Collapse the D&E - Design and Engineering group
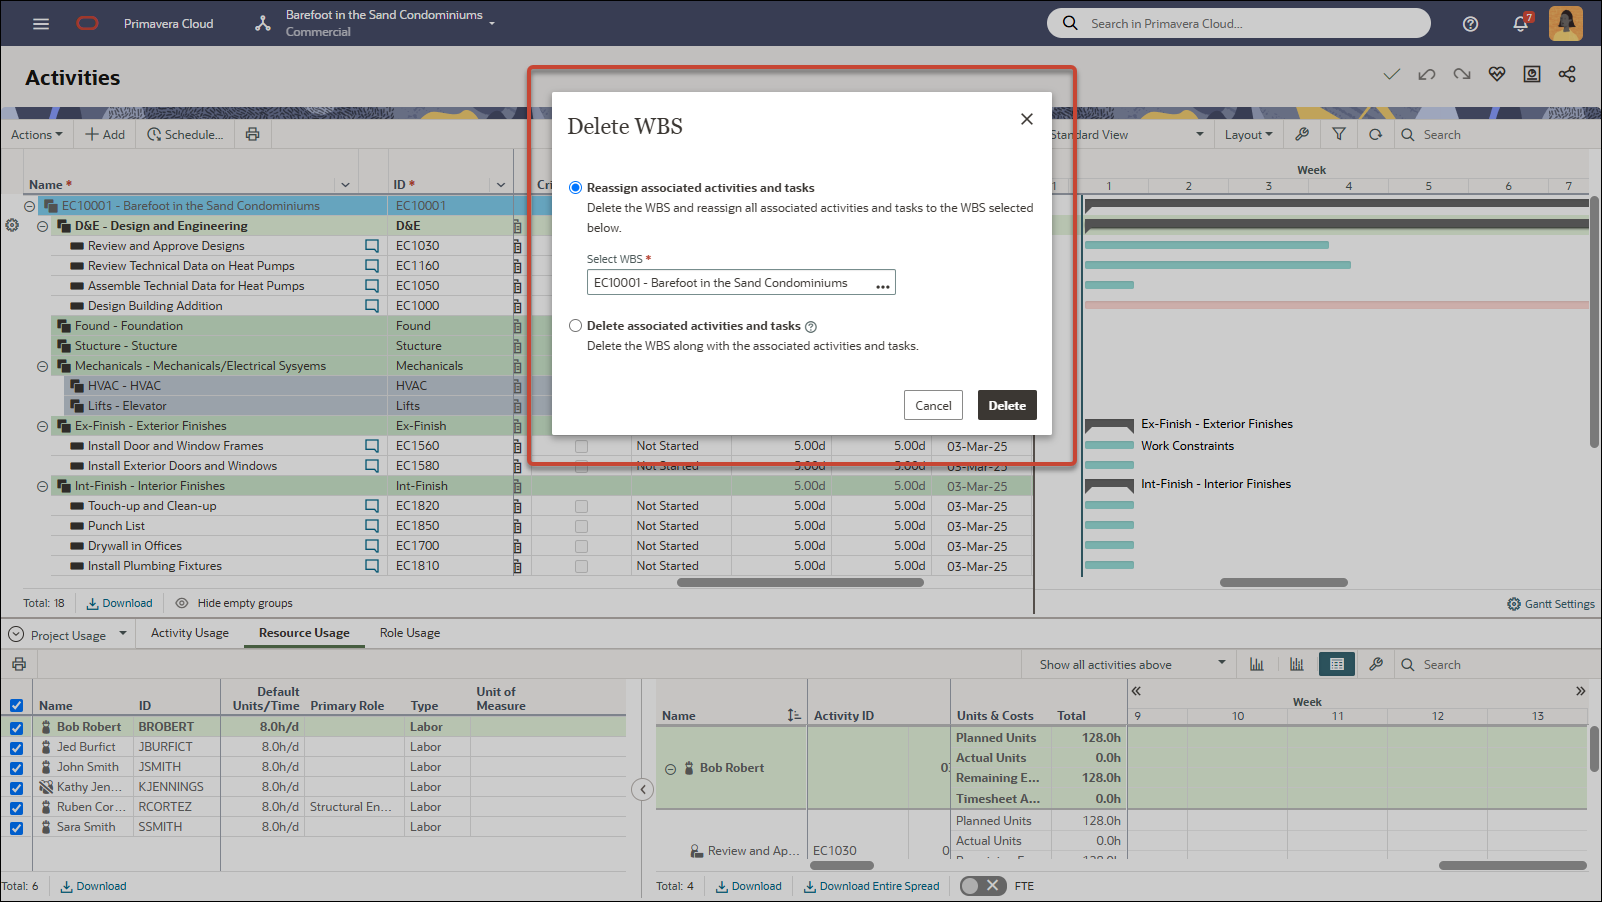 43,226
